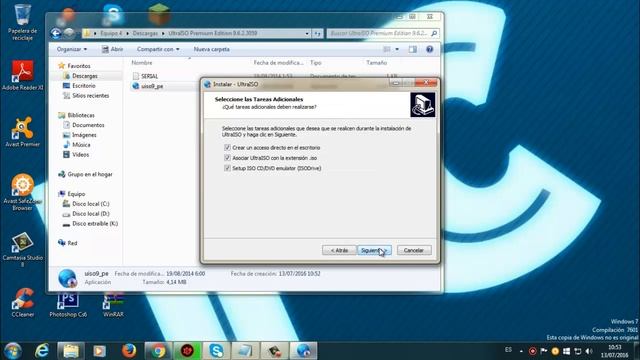Click the ES language indicator

click(508, 350)
